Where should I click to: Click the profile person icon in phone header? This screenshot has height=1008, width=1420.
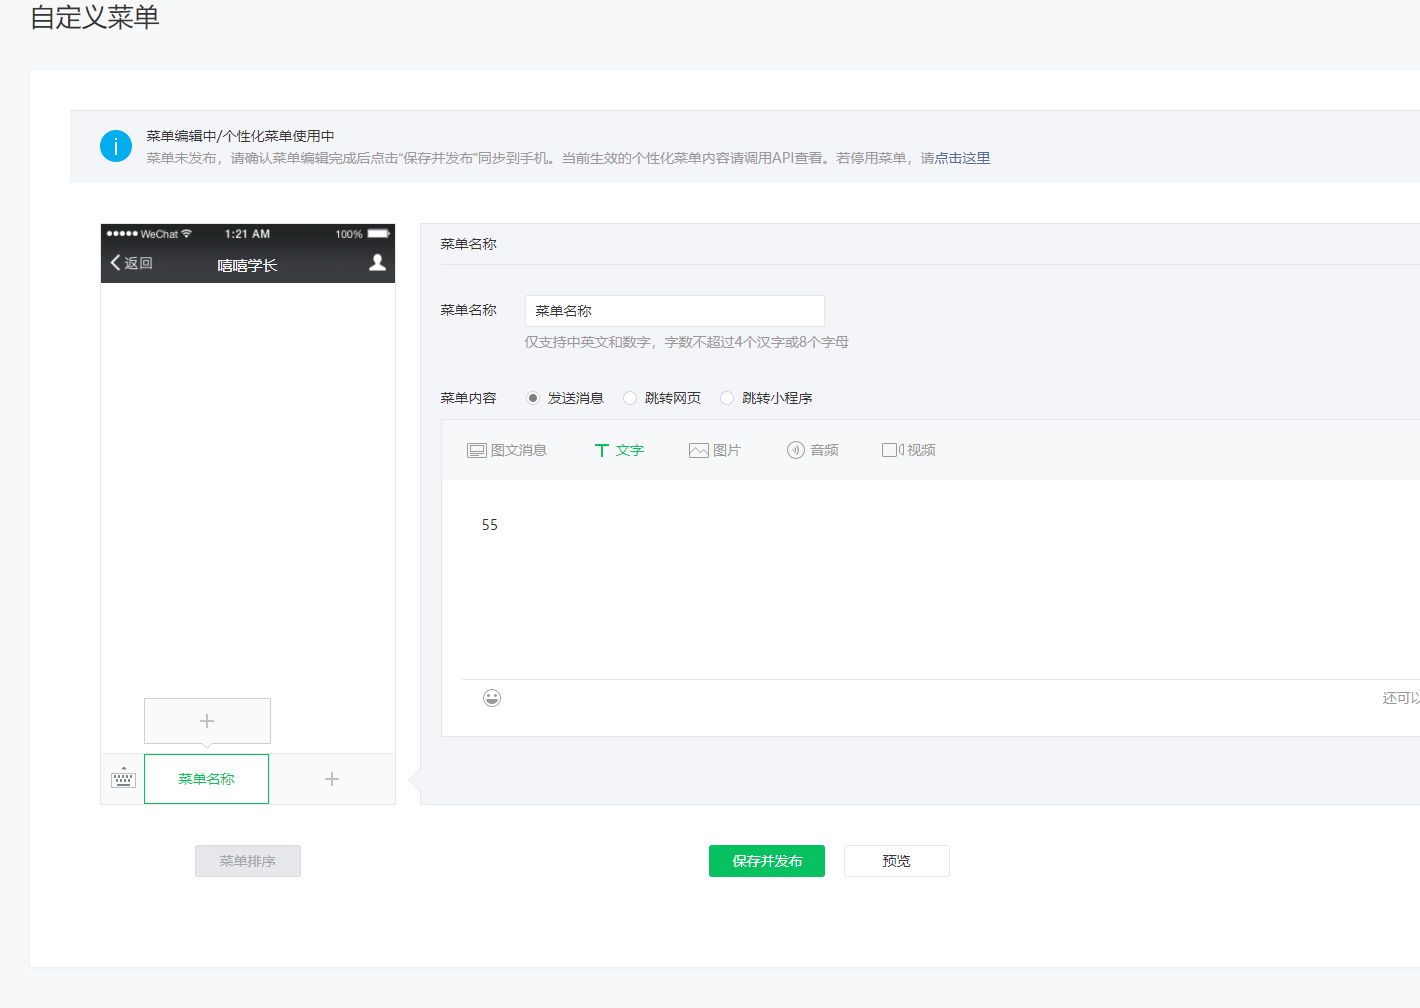point(377,262)
